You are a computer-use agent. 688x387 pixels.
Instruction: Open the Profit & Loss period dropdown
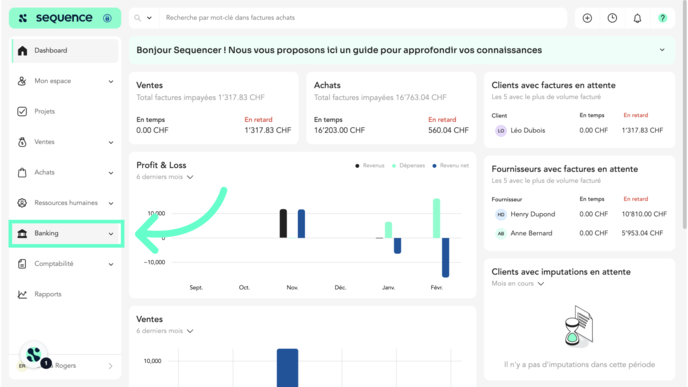coord(165,177)
